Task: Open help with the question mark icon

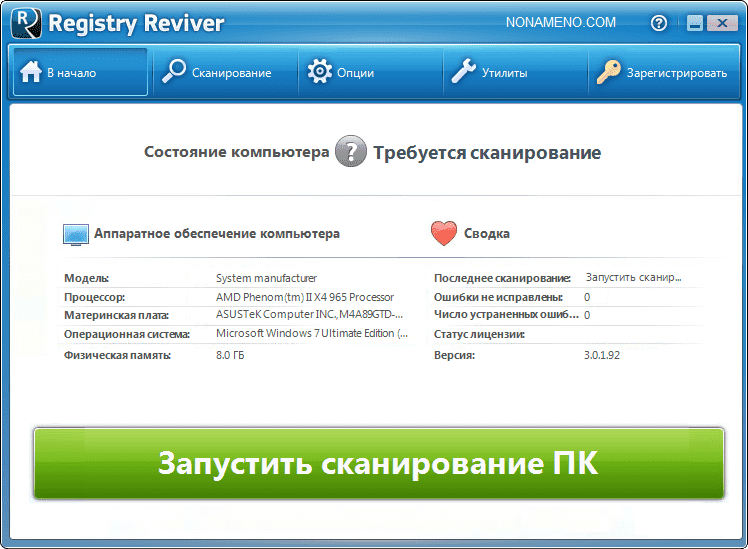Action: pos(658,23)
